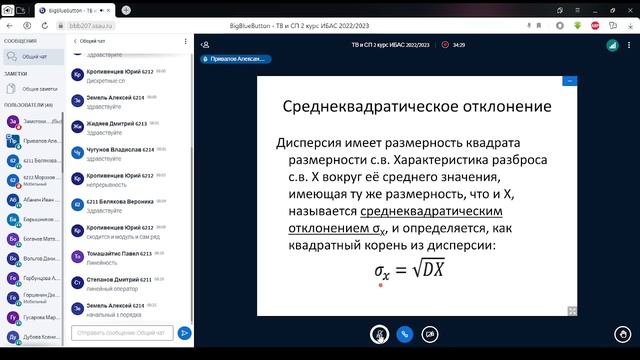This screenshot has height=360, width=640.
Task: Minimize the presentation with the blue button
Action: coord(569,81)
